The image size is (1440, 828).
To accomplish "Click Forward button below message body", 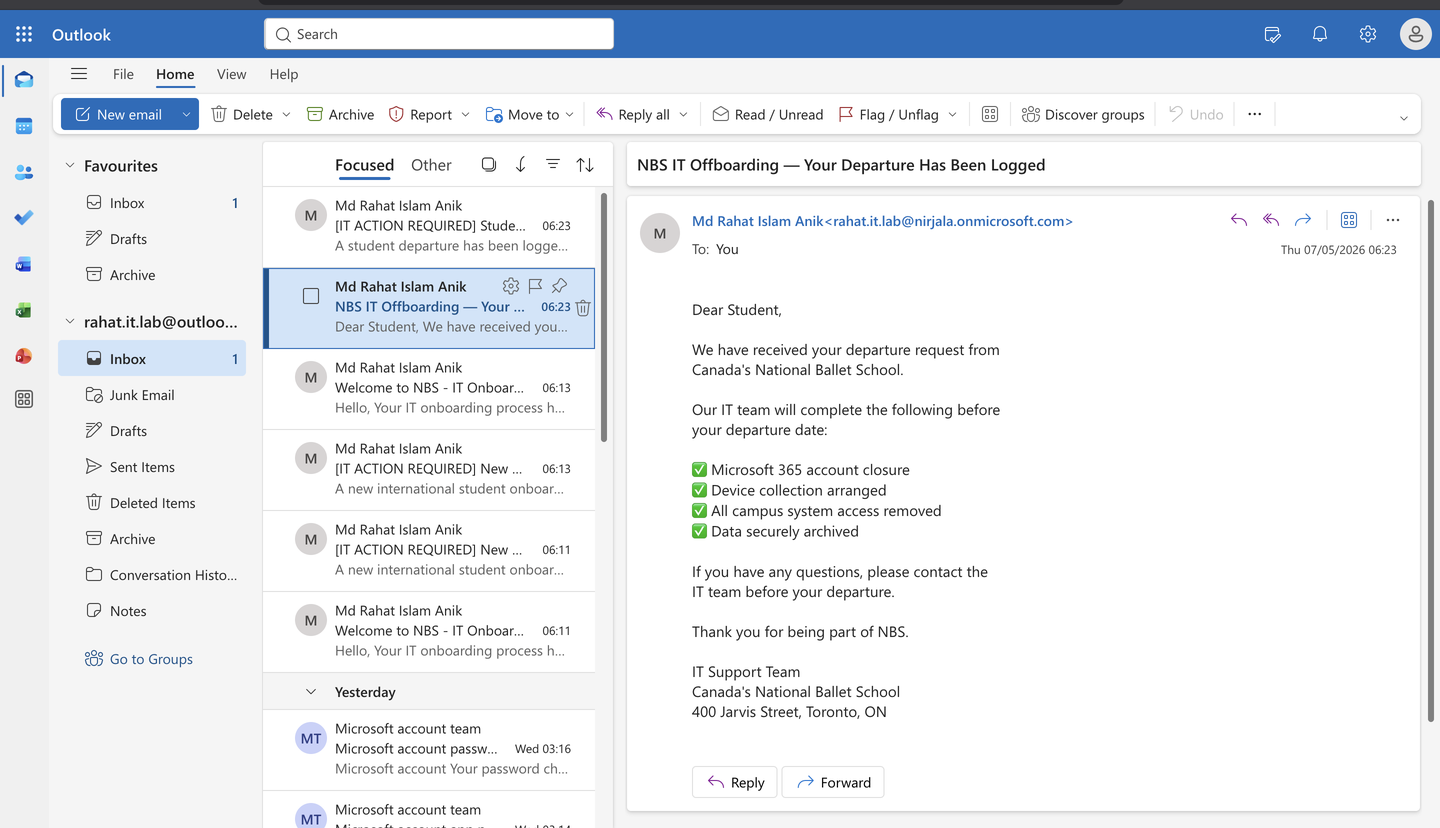I will pyautogui.click(x=833, y=782).
